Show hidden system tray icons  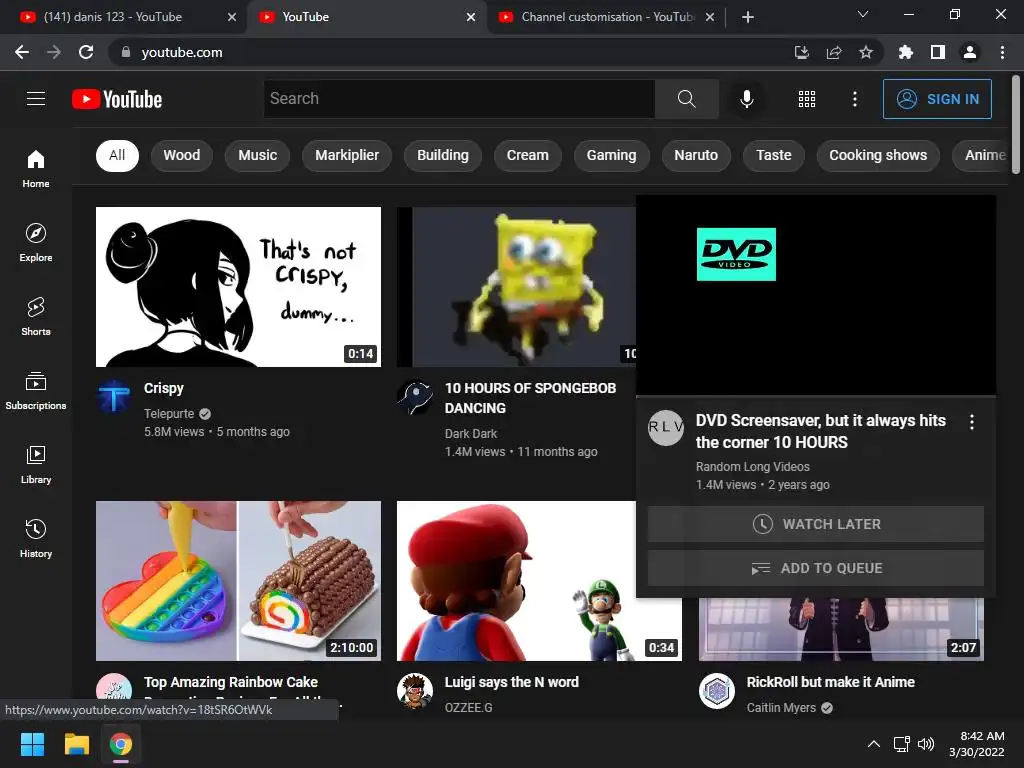point(873,744)
